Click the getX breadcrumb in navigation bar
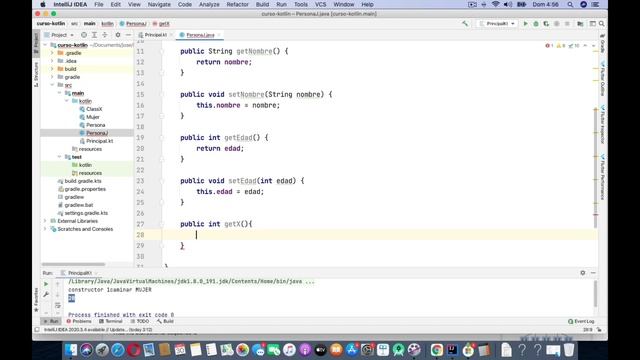 pyautogui.click(x=161, y=24)
